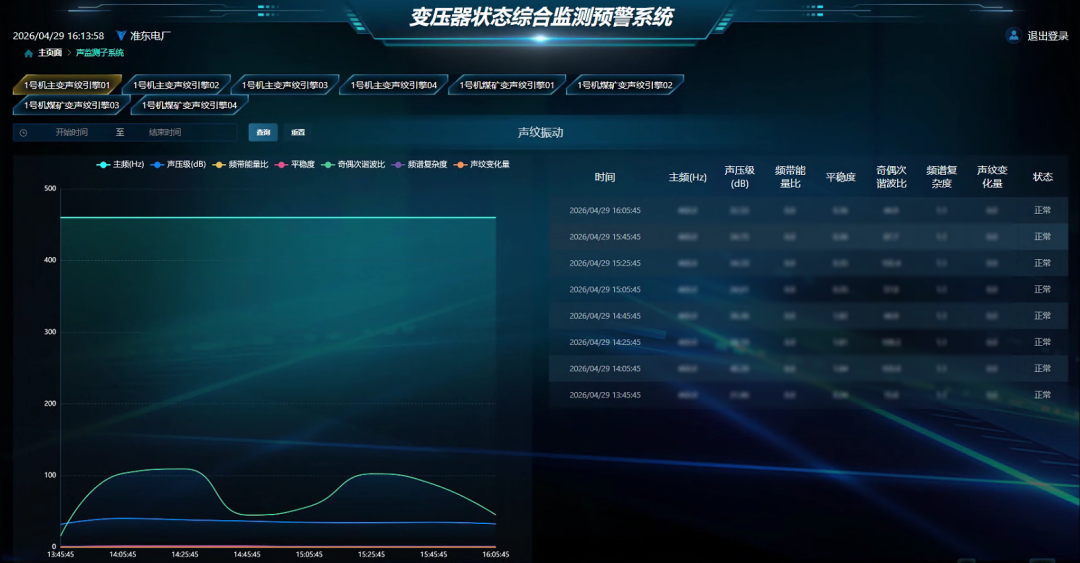Click the 声纹变化量 column header
Image resolution: width=1080 pixels, height=563 pixels.
[992, 177]
